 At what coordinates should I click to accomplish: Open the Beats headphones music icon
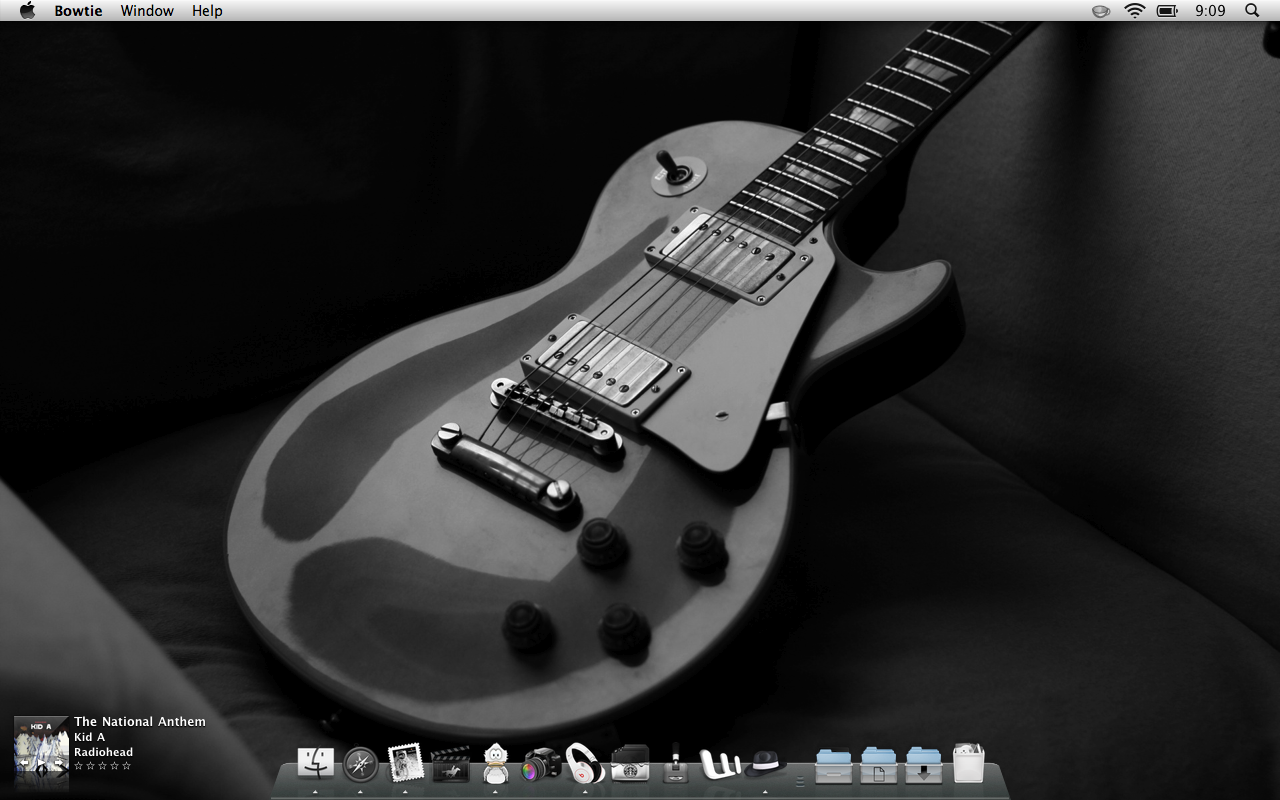coord(585,763)
